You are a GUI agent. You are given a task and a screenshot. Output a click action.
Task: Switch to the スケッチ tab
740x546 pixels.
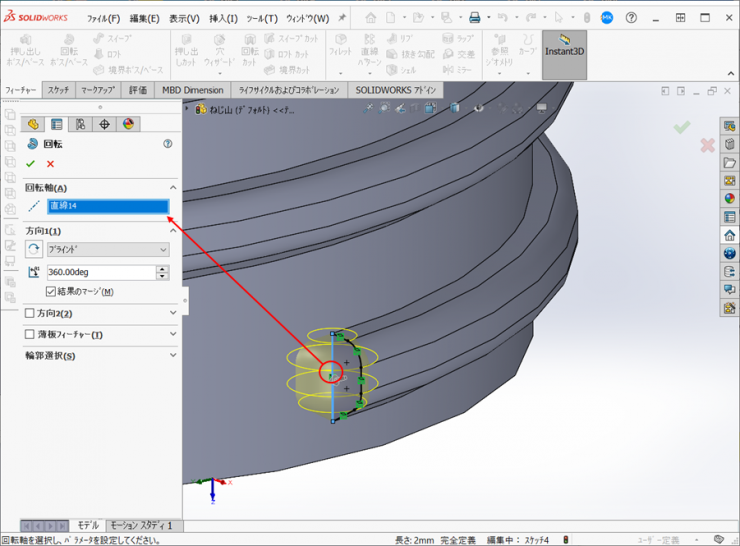58,90
